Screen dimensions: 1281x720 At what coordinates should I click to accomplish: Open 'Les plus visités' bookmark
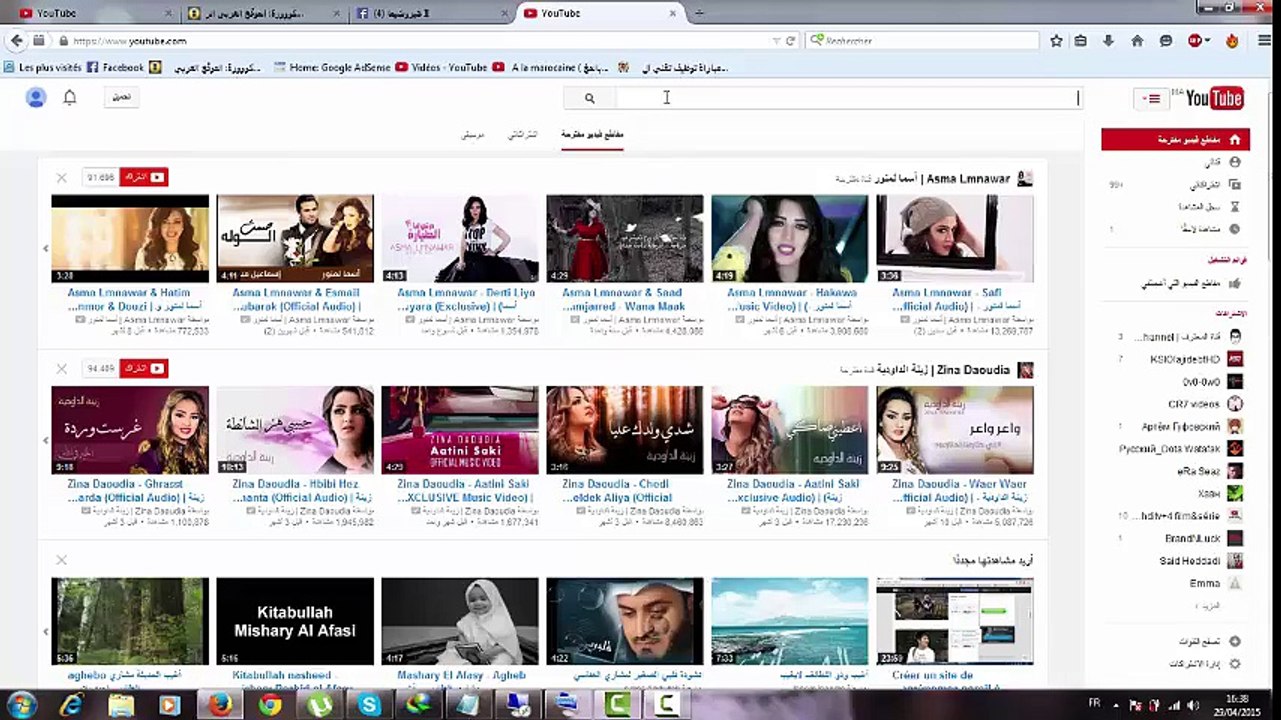click(42, 68)
